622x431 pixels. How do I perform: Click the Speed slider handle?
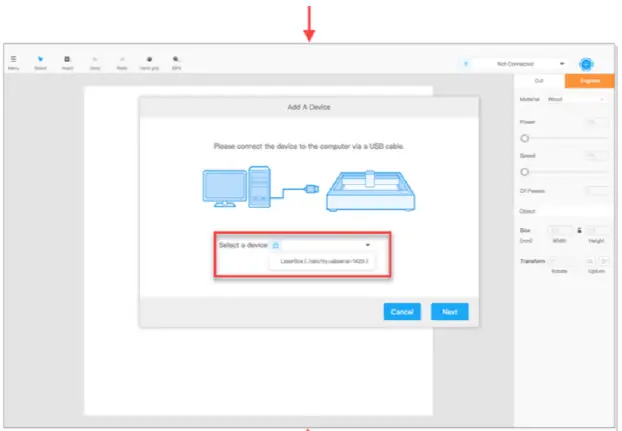pos(525,172)
